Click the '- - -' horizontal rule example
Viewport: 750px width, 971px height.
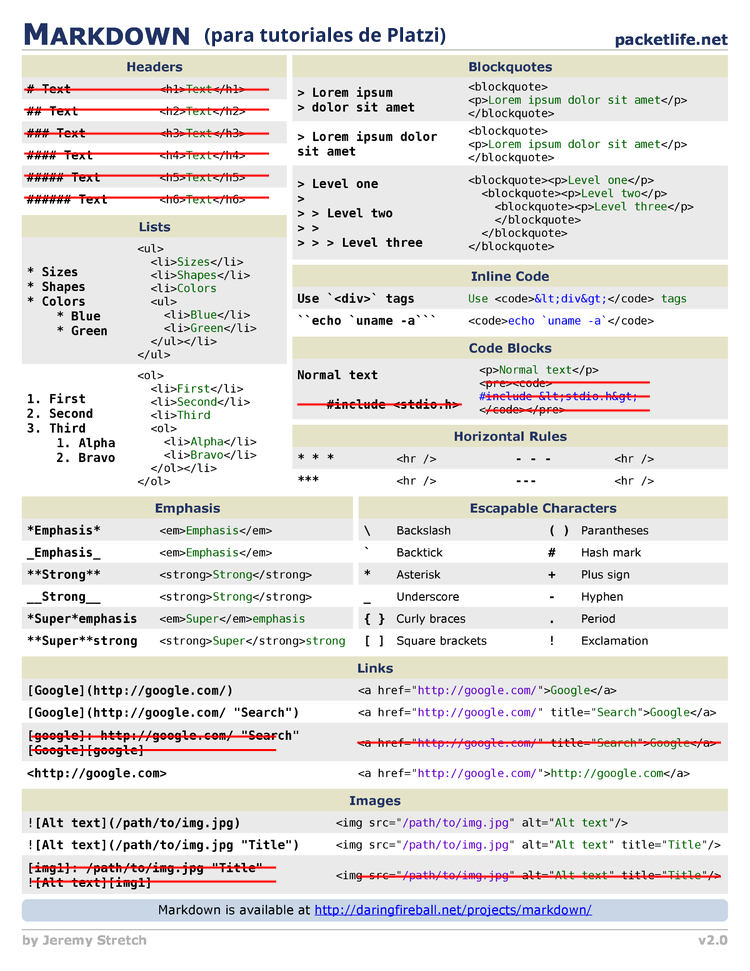coord(533,459)
